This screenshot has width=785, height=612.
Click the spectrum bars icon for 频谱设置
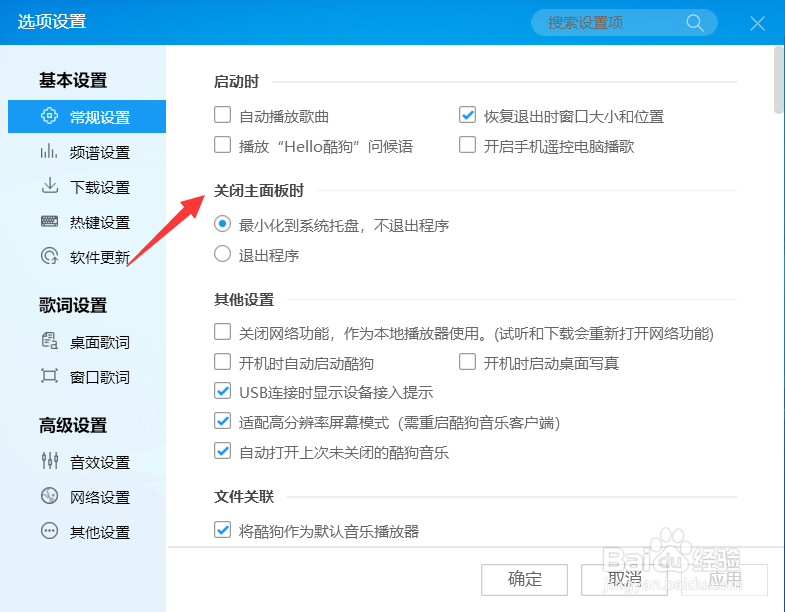pyautogui.click(x=49, y=151)
